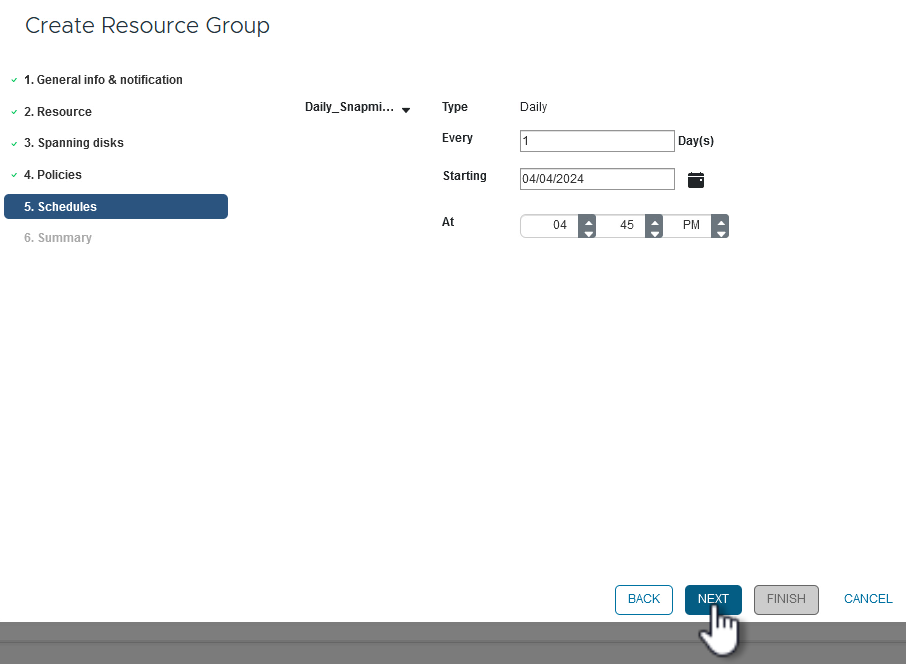906x664 pixels.
Task: Open the Starting date calendar picker
Action: click(x=696, y=180)
